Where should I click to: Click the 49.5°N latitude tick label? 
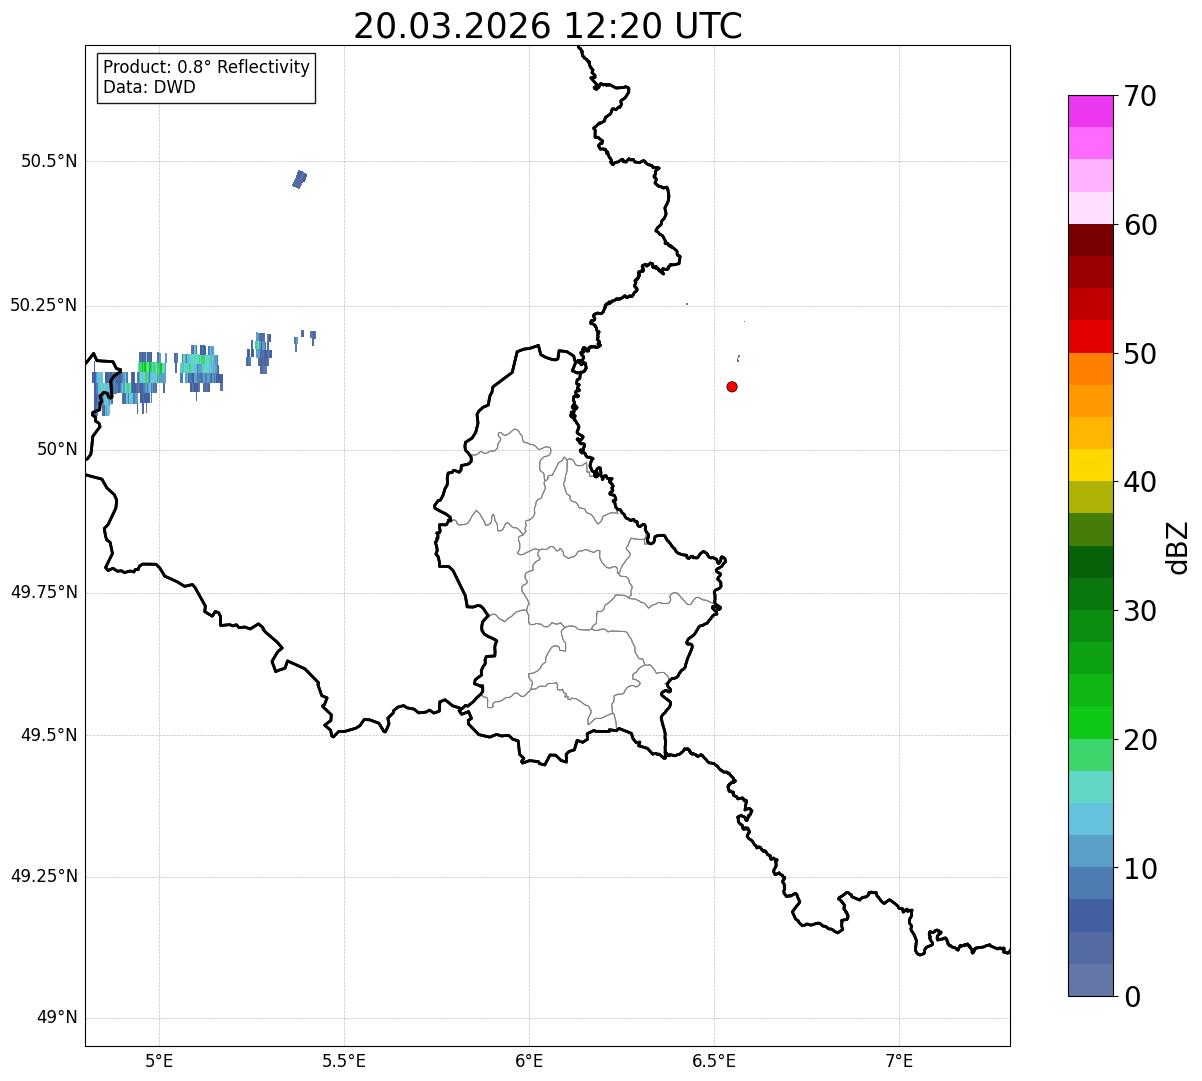pos(48,735)
